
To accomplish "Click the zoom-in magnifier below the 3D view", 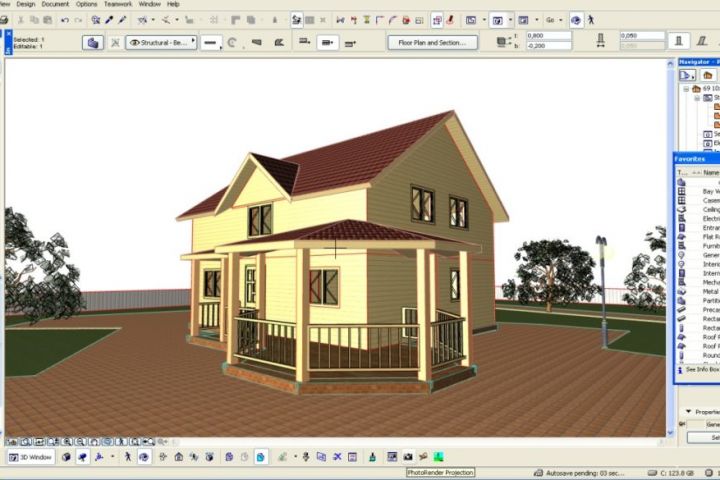I will pyautogui.click(x=67, y=442).
